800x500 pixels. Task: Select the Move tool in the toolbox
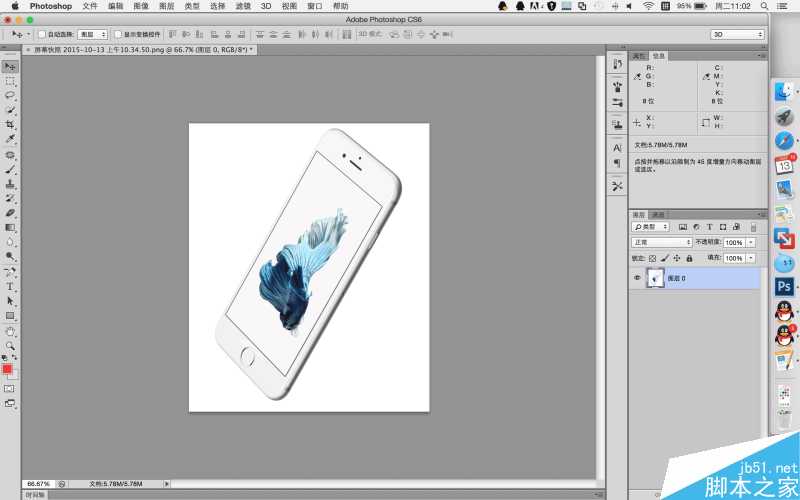(x=10, y=66)
